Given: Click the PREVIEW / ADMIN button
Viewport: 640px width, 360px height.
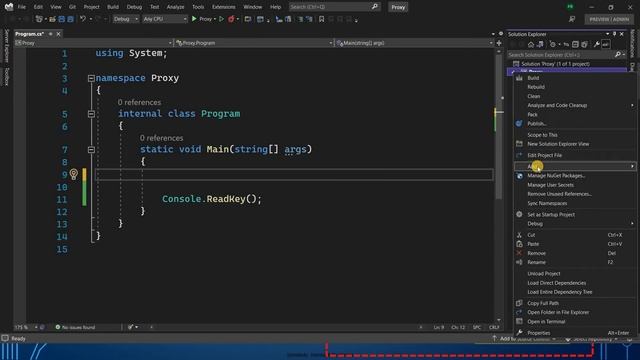Looking at the screenshot, I should [x=609, y=19].
